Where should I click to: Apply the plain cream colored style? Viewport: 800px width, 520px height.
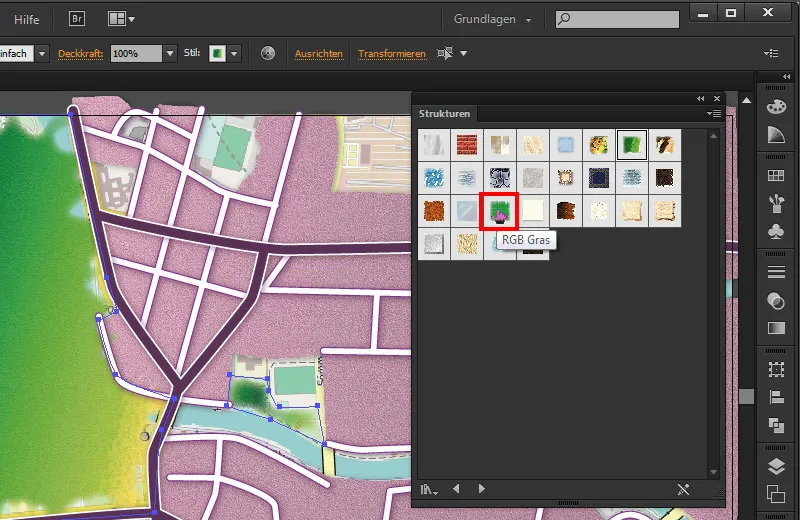(x=533, y=211)
